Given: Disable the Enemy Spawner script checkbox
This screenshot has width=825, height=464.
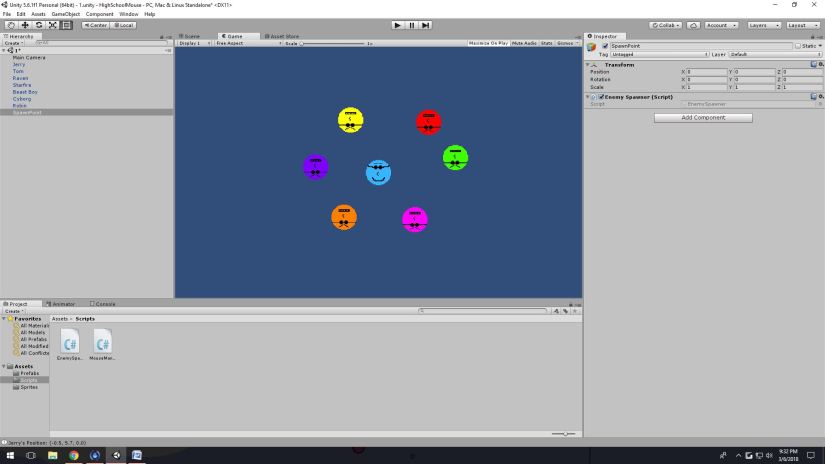Looking at the screenshot, I should point(600,96).
